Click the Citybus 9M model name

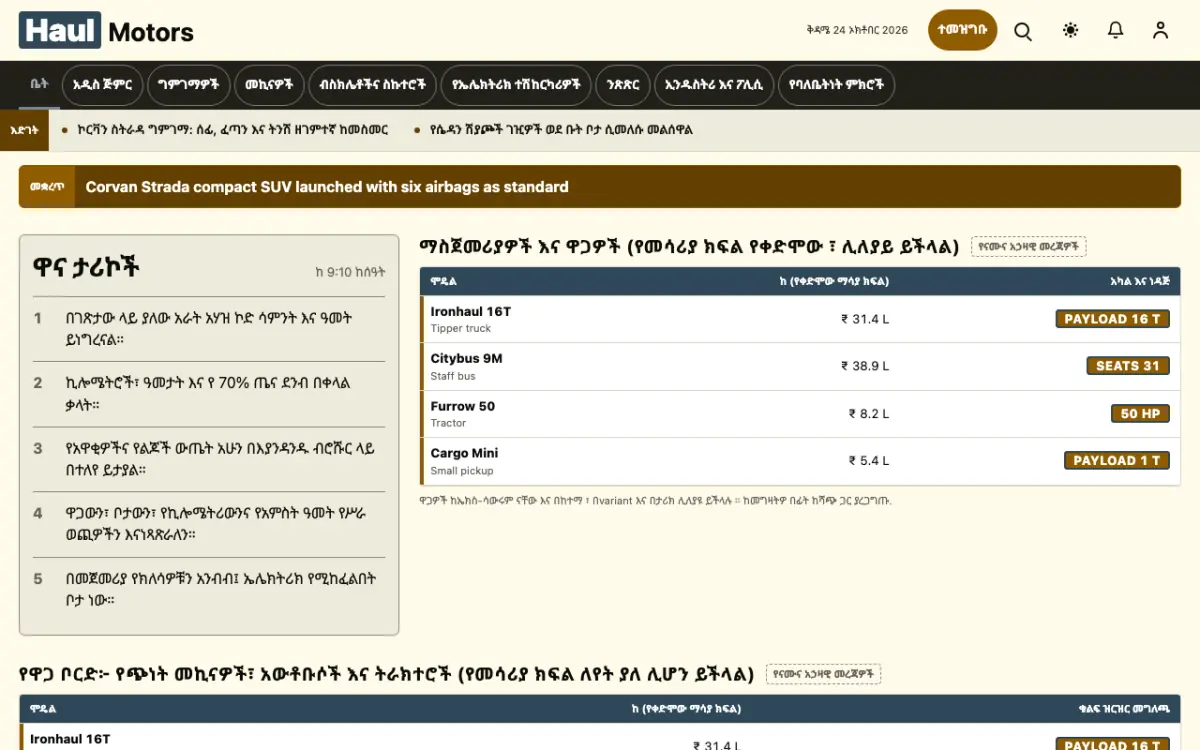click(467, 359)
